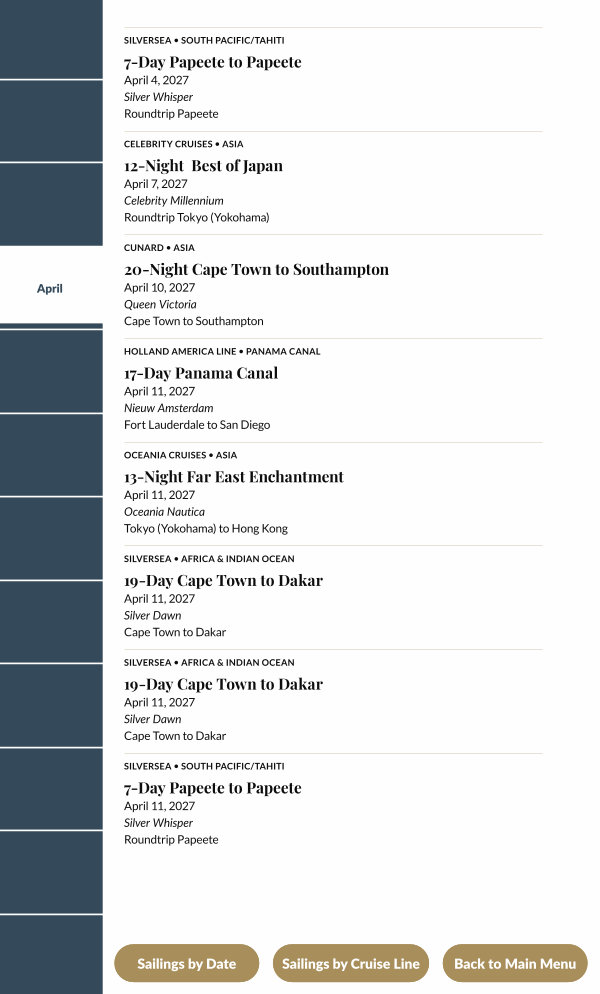This screenshot has width=600, height=994.
Task: Open 13-Night Far East Enchantment cruise
Action: (233, 477)
